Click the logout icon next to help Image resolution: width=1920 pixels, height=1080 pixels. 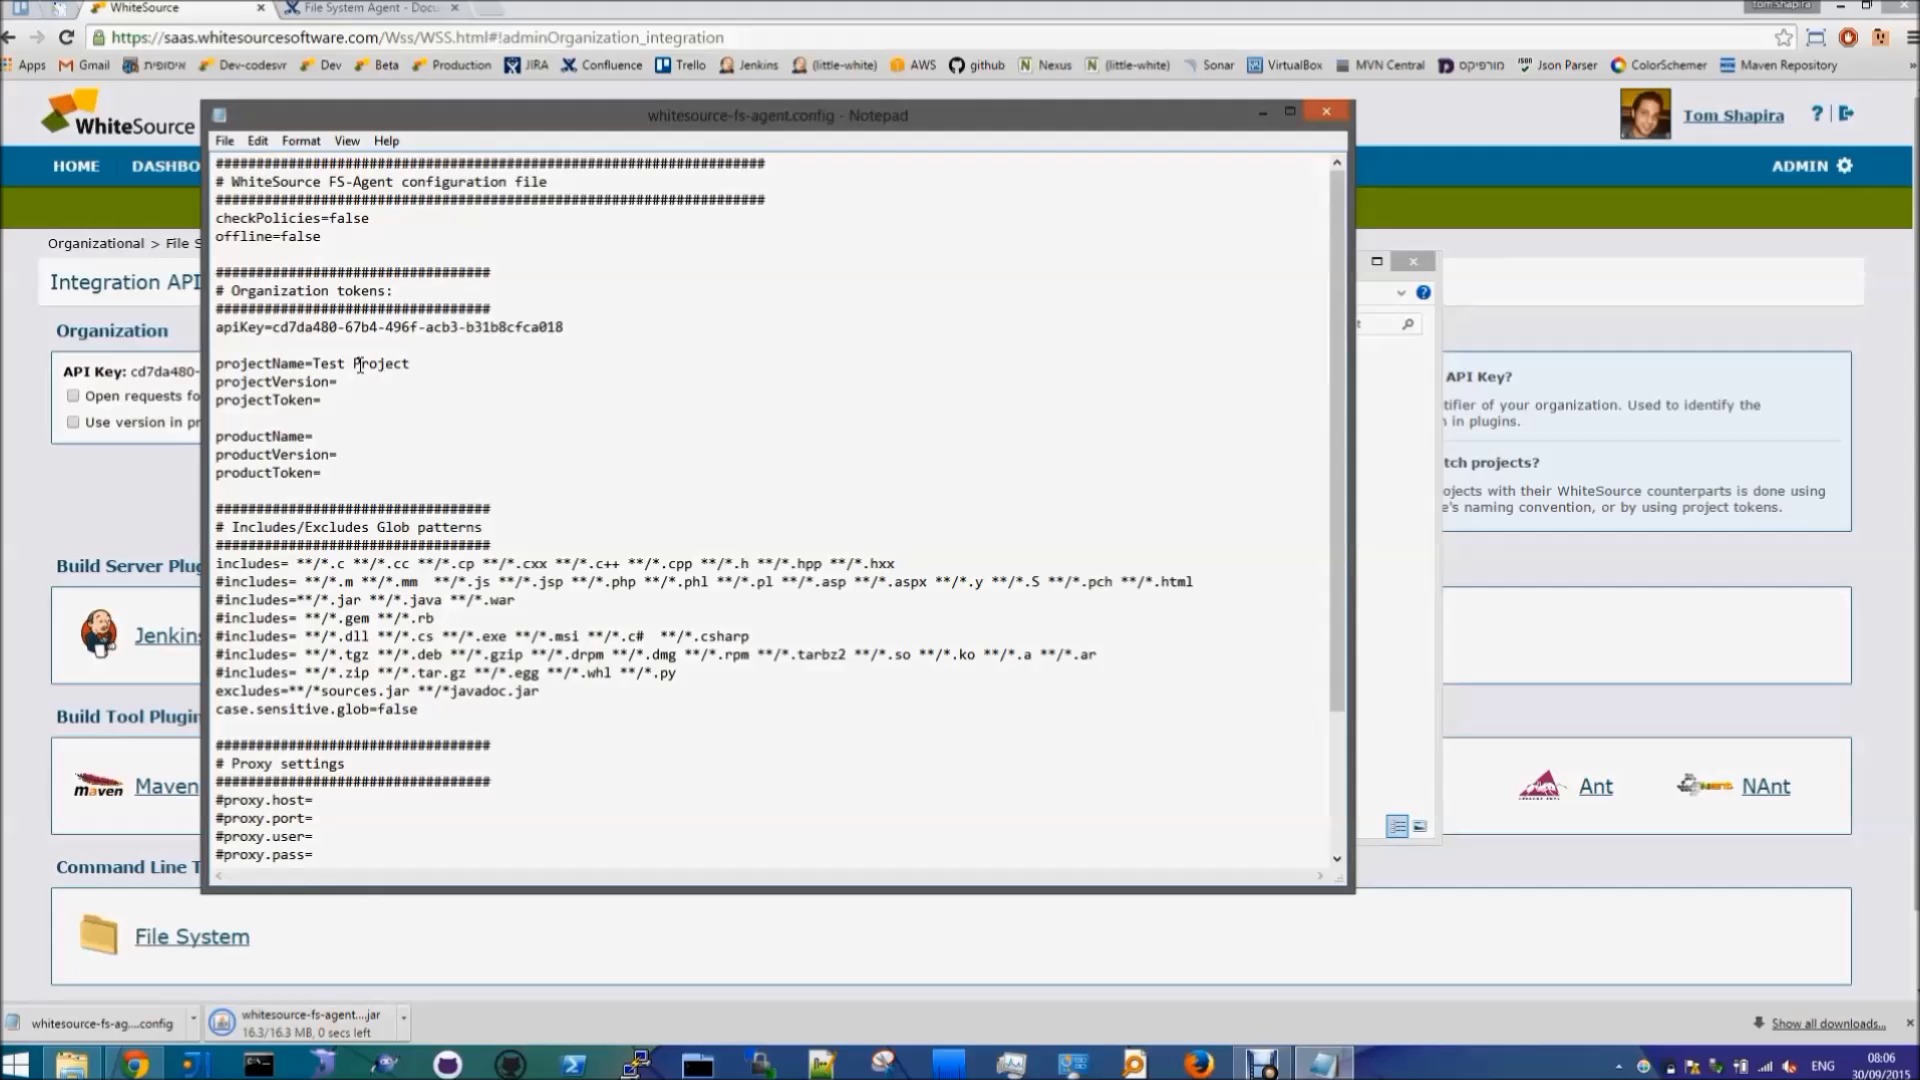pyautogui.click(x=1846, y=114)
